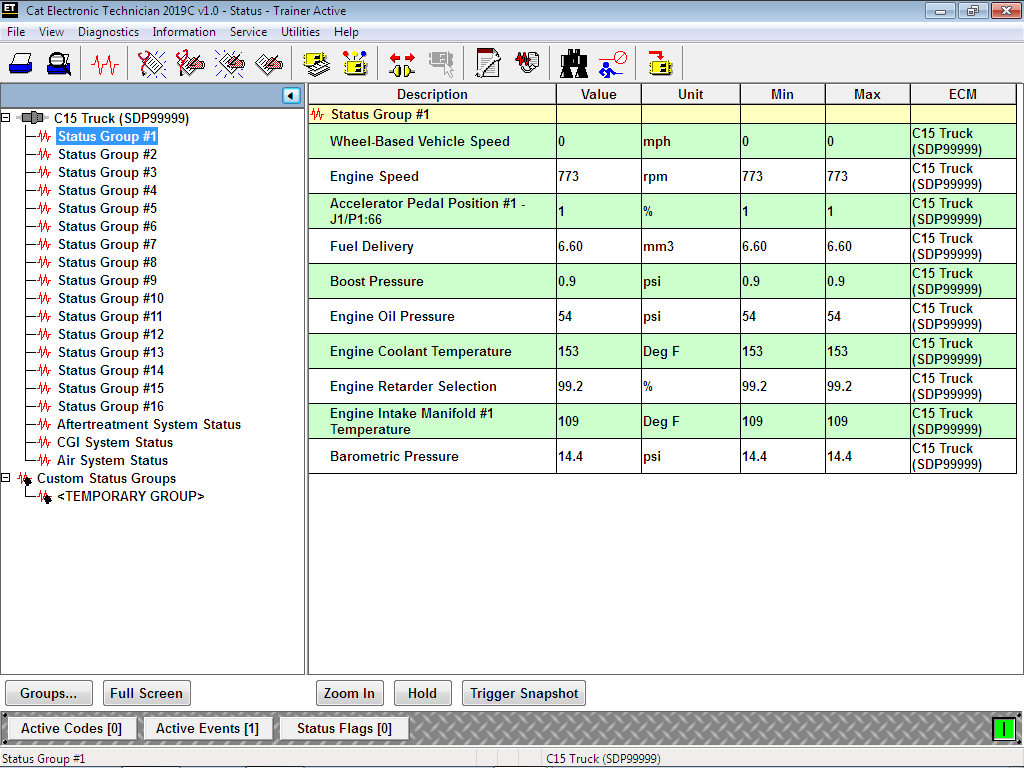Open Active Diagnostic Codes toolbar icon
This screenshot has width=1024, height=768.
(150, 63)
